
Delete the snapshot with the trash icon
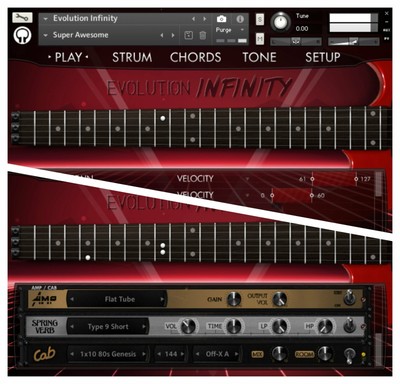coord(203,35)
